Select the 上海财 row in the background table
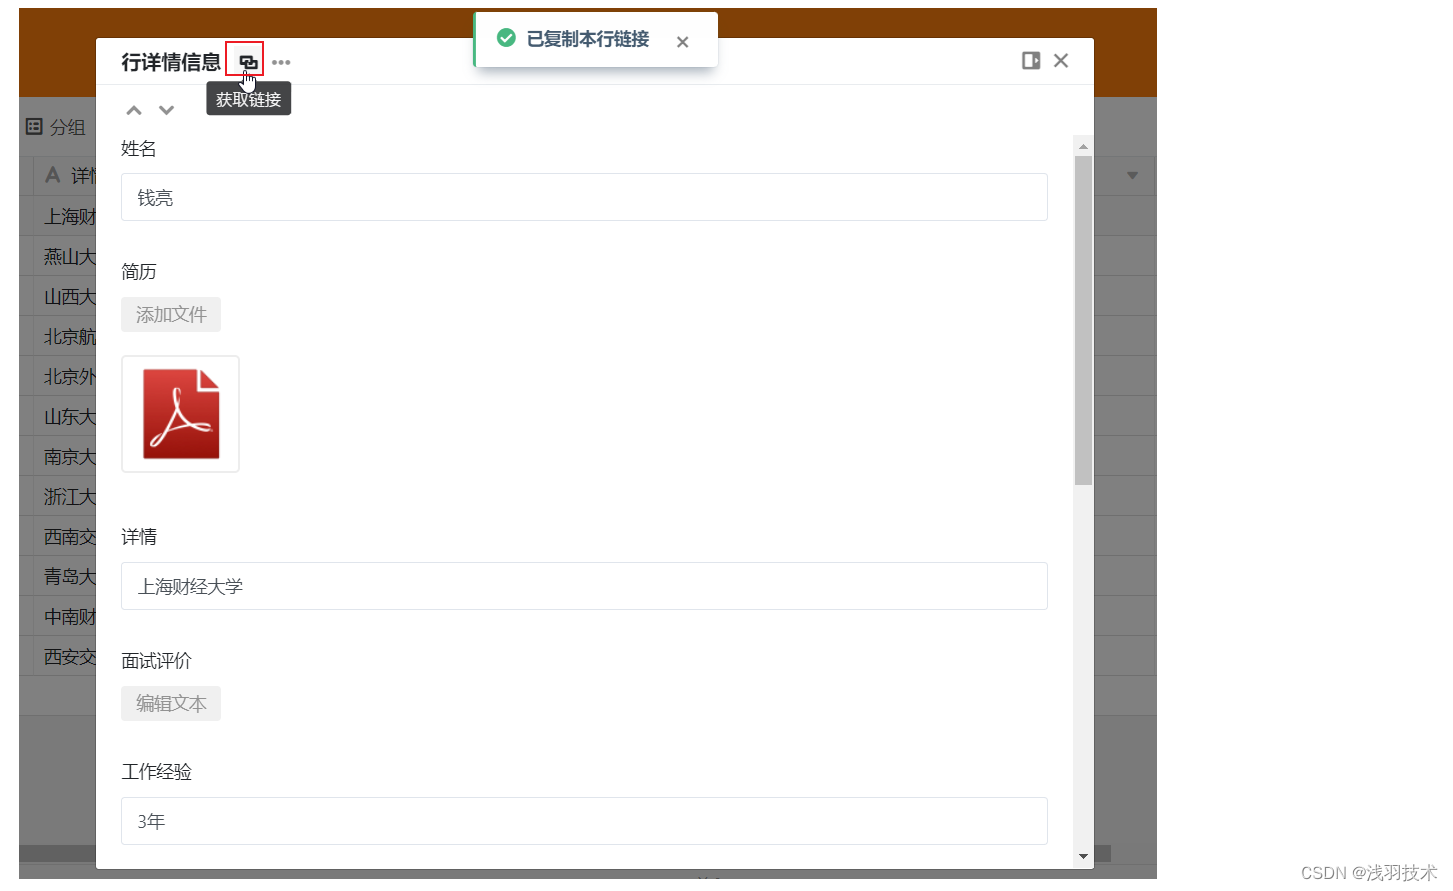 [70, 217]
